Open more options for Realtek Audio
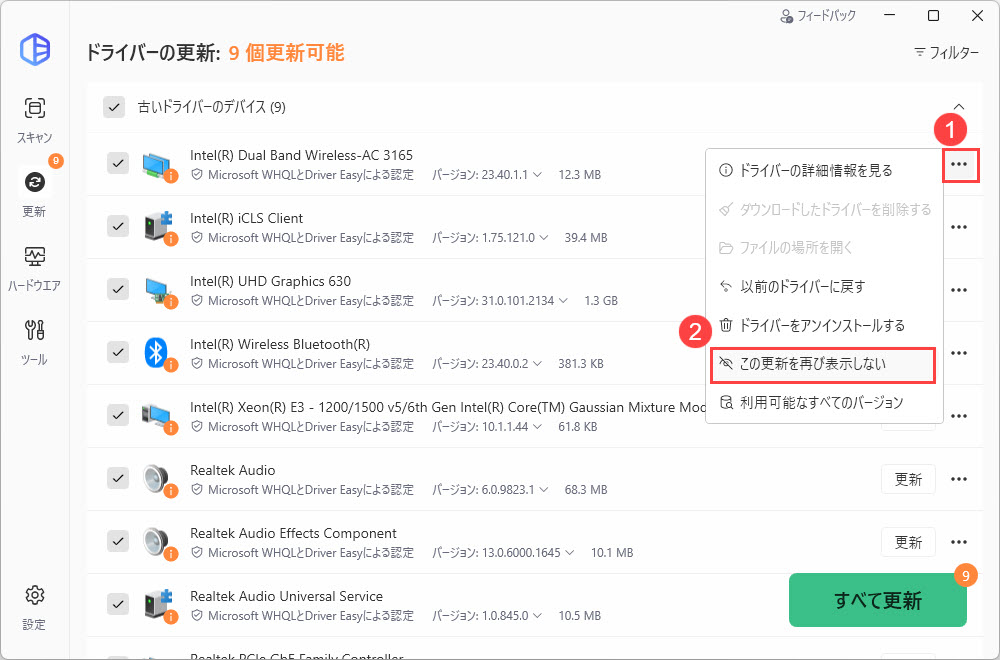The height and width of the screenshot is (660, 1000). [x=959, y=480]
